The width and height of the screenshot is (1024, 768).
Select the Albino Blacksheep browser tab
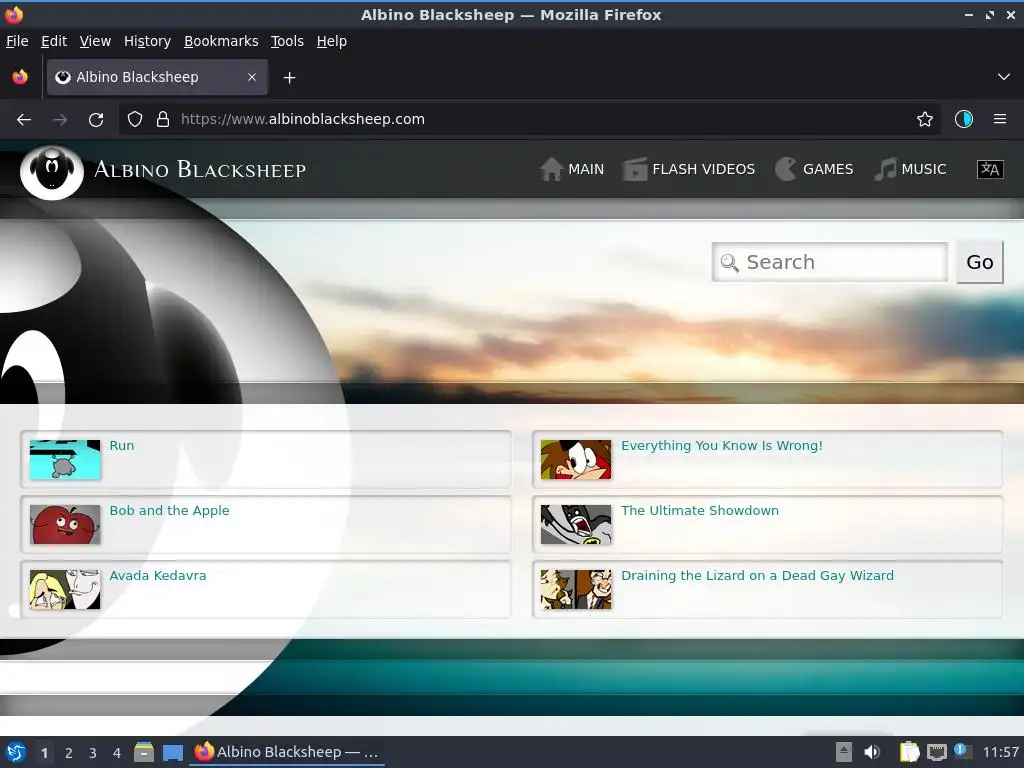[157, 77]
